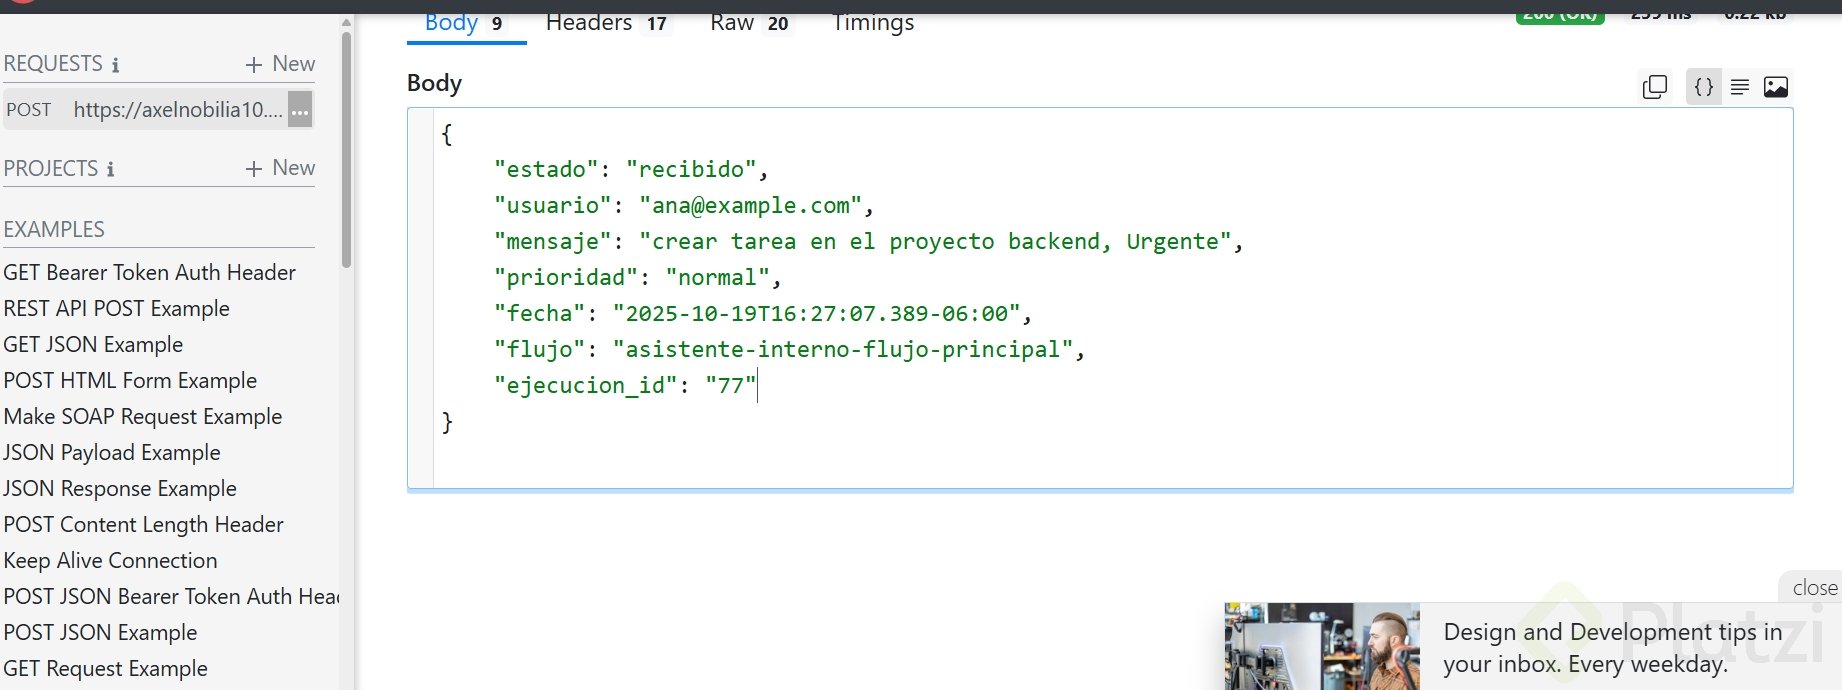This screenshot has height=690, width=1842.
Task: Click the sidebar vertical scrollbar
Action: tap(346, 150)
